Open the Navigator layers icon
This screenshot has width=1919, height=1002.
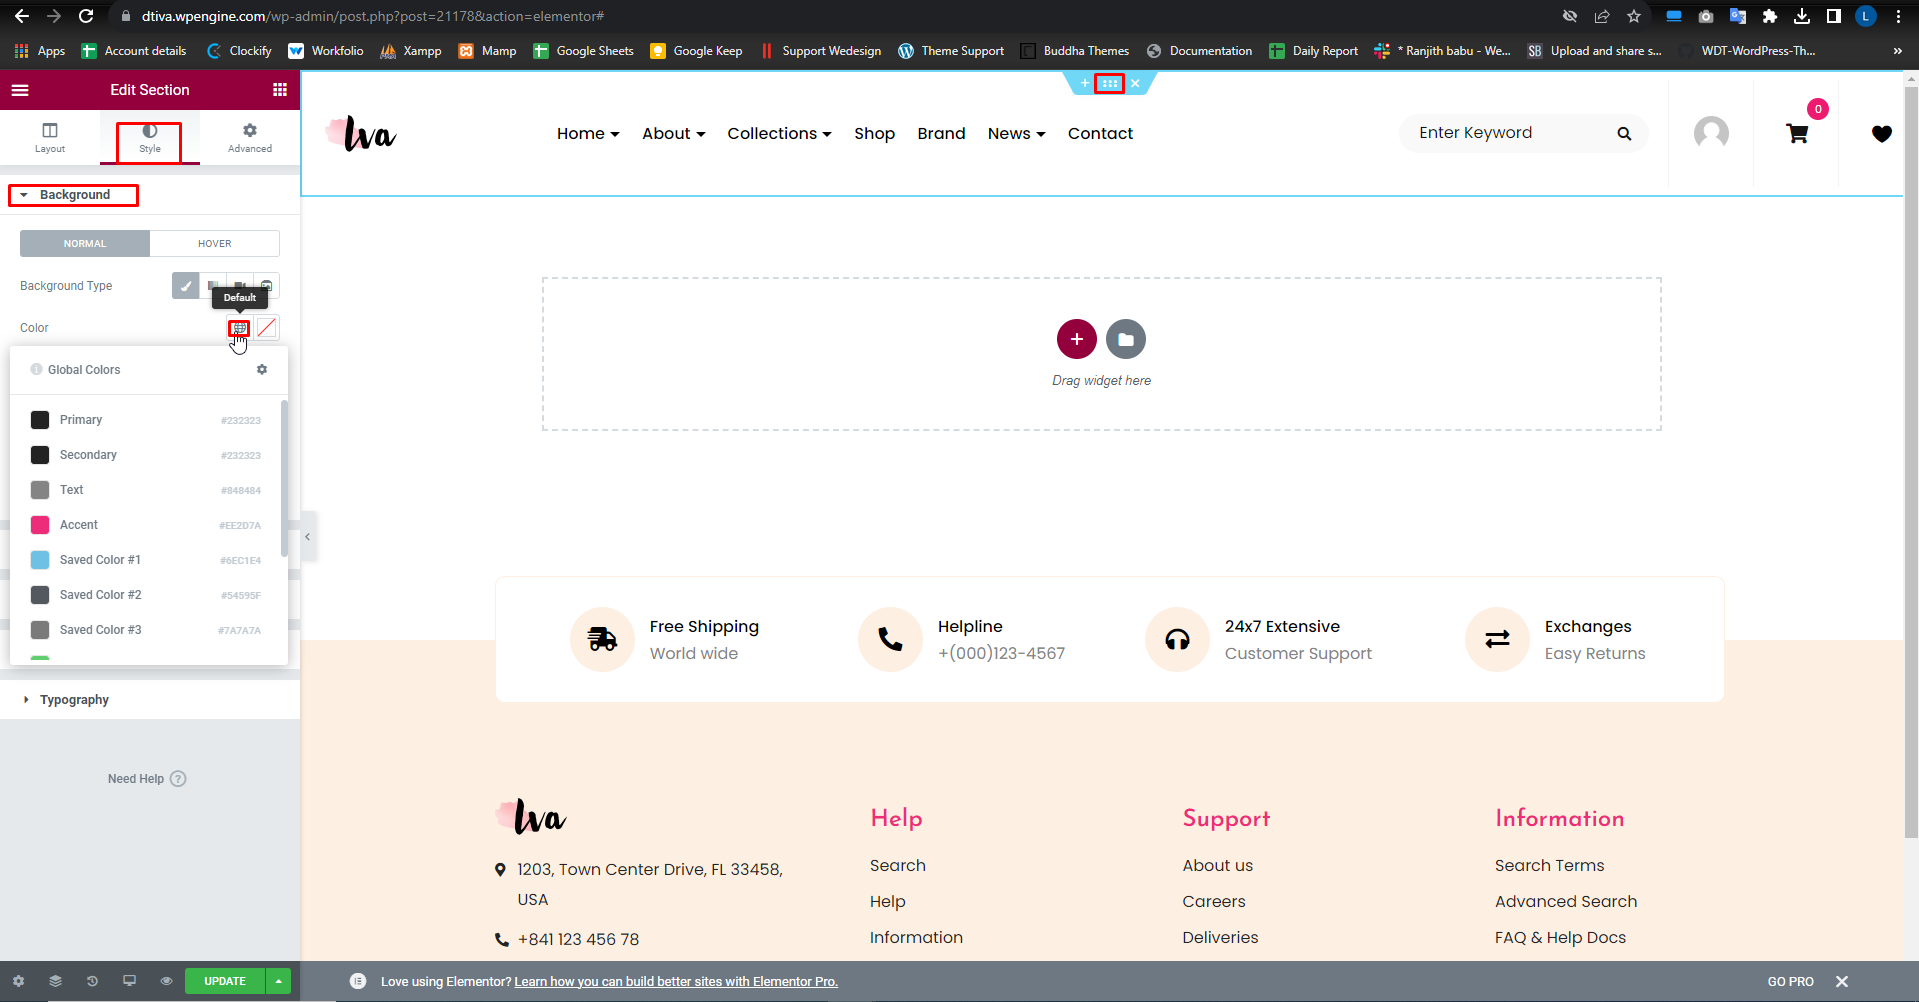pyautogui.click(x=55, y=982)
